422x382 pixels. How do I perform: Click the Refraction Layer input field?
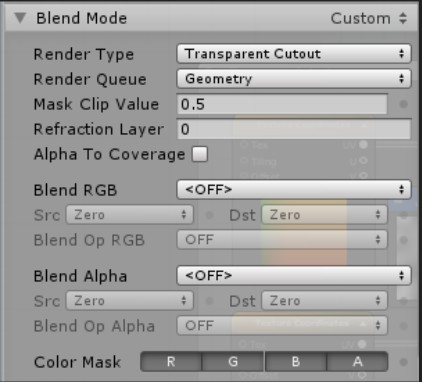coord(294,129)
